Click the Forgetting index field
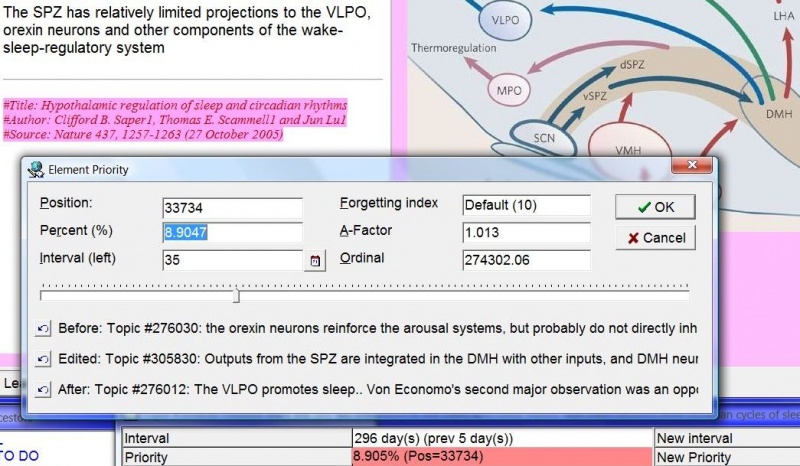This screenshot has height=466, width=800. (x=527, y=205)
